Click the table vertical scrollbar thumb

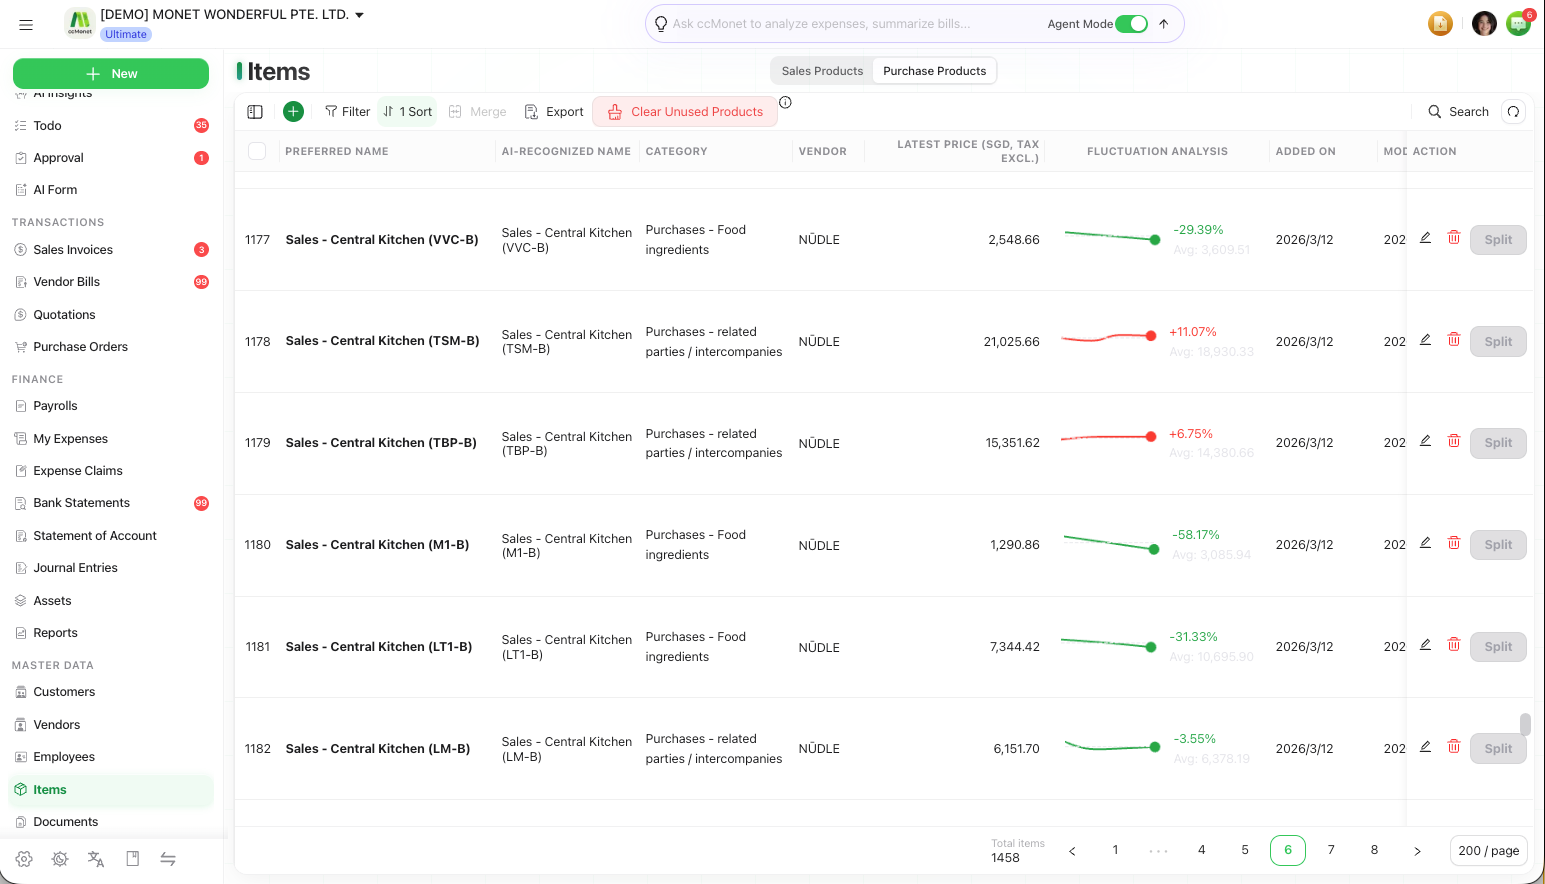pyautogui.click(x=1525, y=724)
